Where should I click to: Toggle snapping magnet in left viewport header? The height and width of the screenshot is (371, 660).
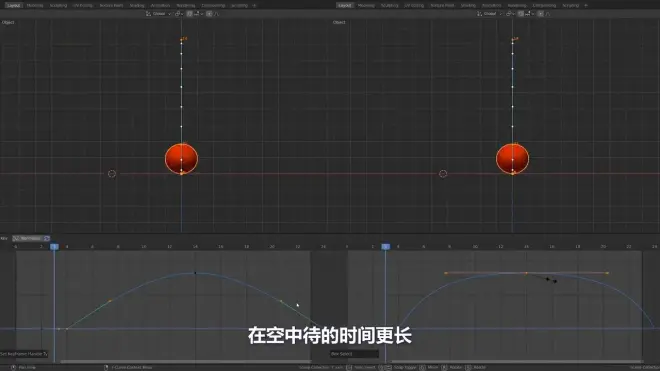(x=189, y=14)
